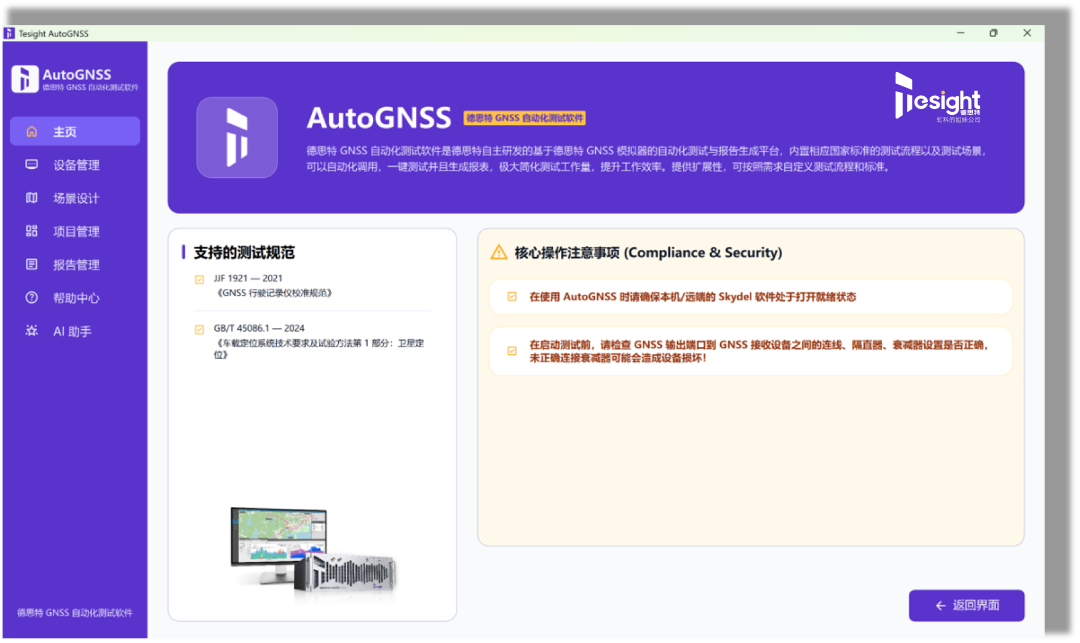
Task: Open the 帮助中心 page
Action: tap(75, 298)
